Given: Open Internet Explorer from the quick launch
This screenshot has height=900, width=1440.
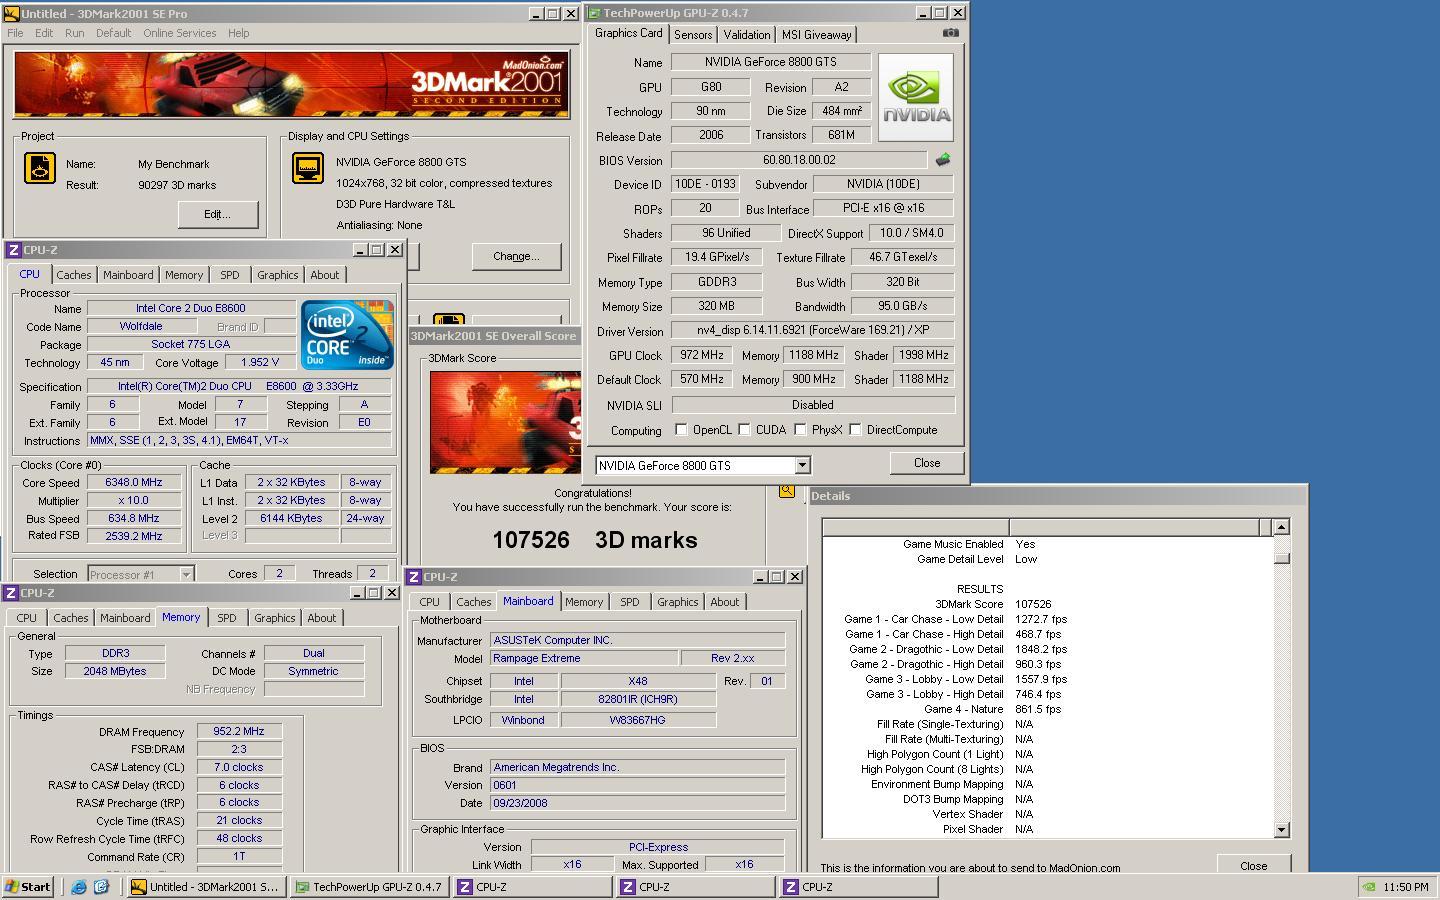Looking at the screenshot, I should coord(79,887).
